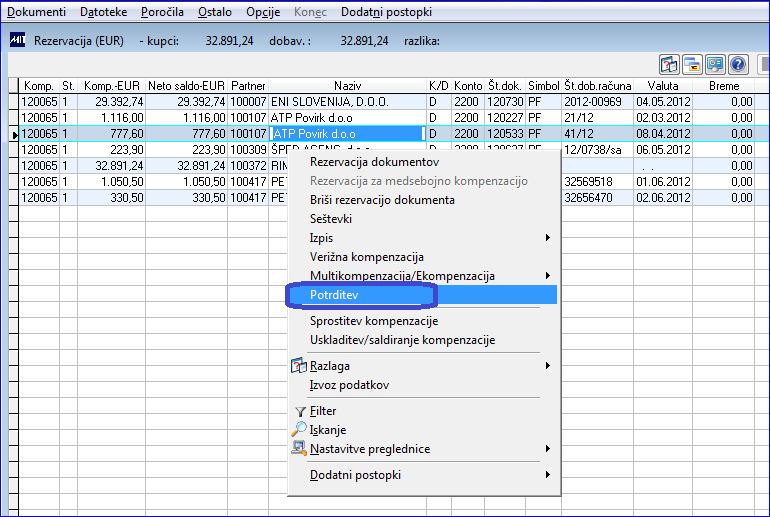The width and height of the screenshot is (770, 517).
Task: Expand Multikompenzacija/Ekompenzacija submenu arrow
Action: coord(548,275)
